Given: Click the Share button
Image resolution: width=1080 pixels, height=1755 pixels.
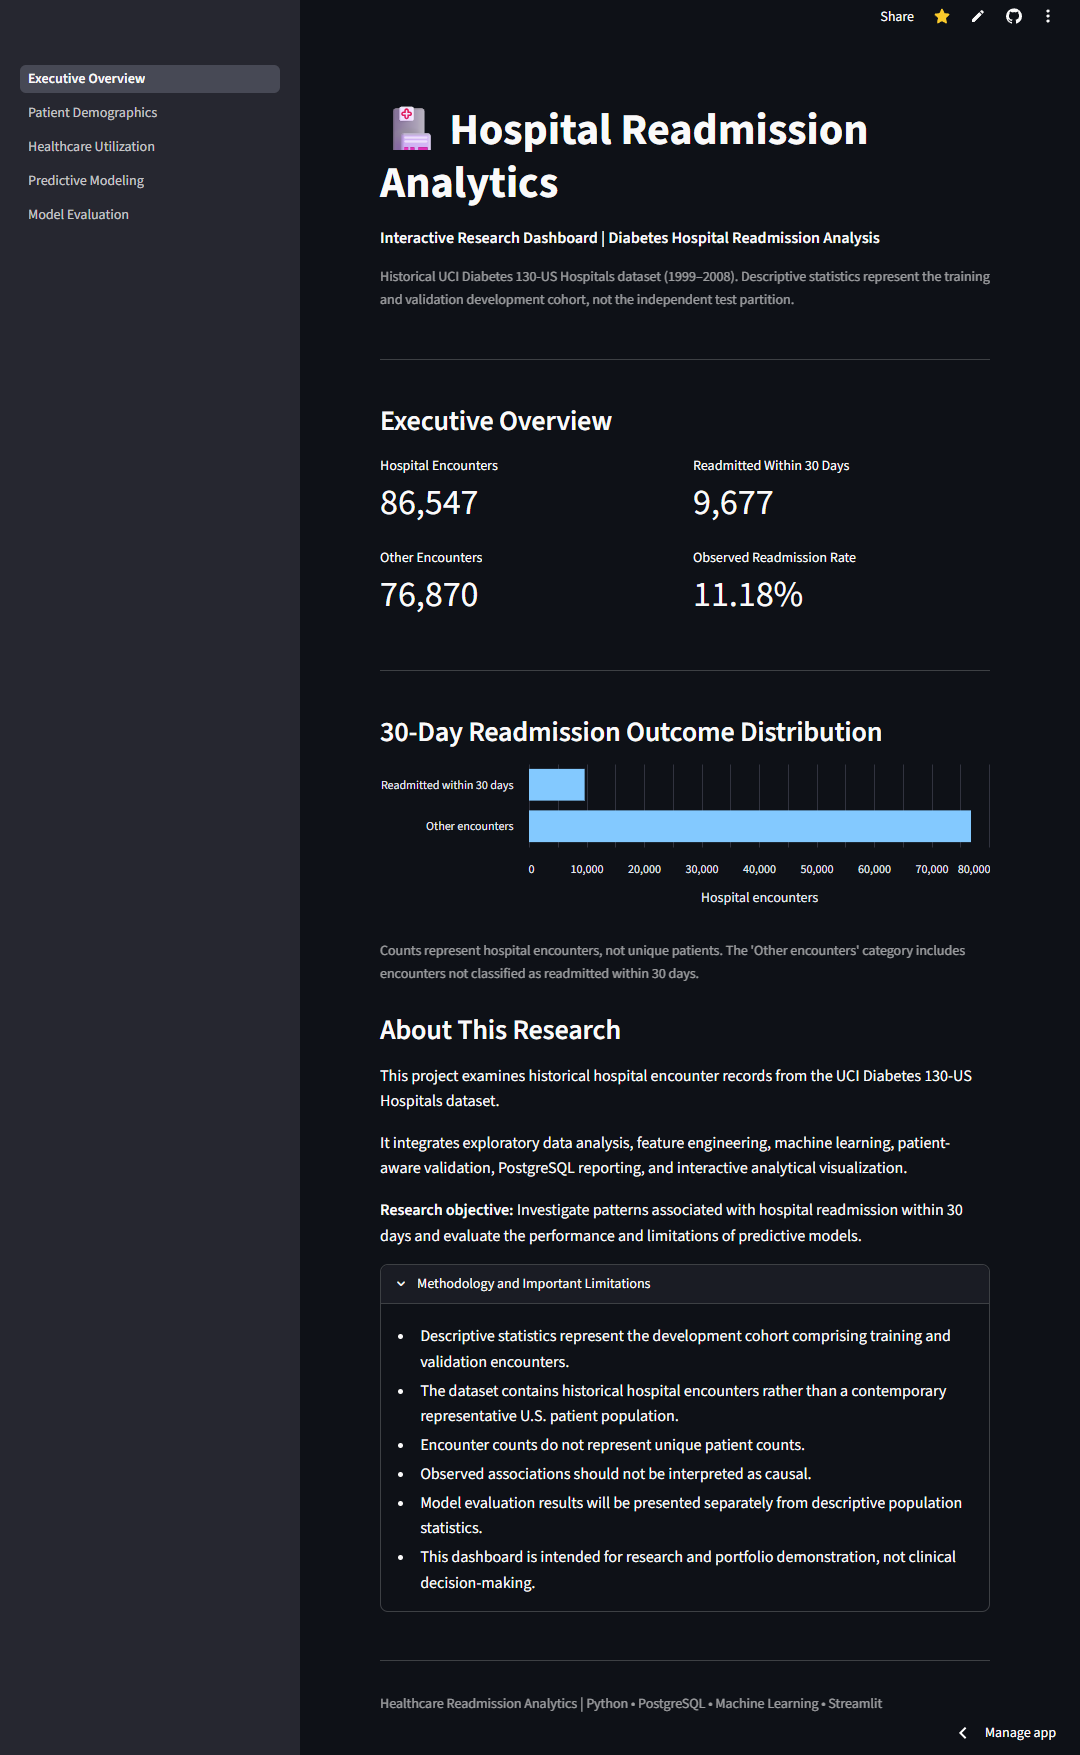Looking at the screenshot, I should coord(897,17).
